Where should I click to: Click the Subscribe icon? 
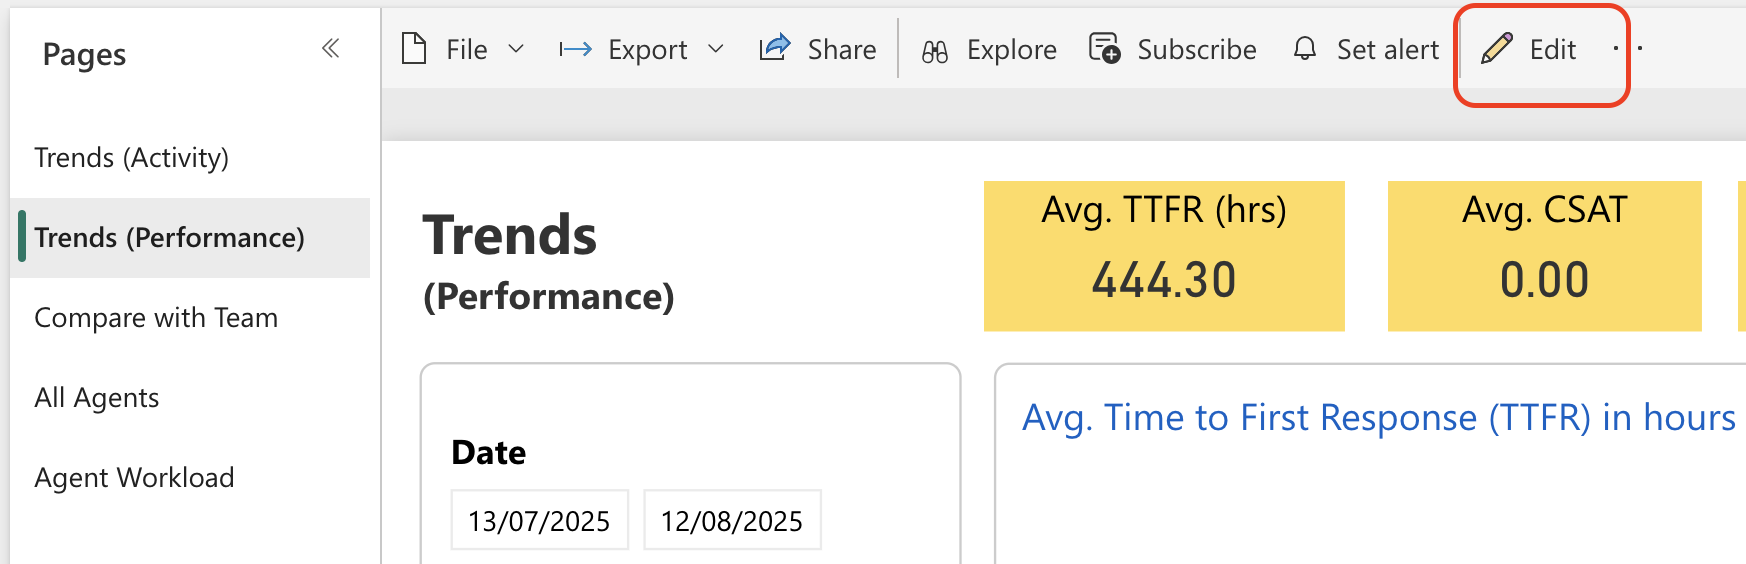pos(1104,48)
